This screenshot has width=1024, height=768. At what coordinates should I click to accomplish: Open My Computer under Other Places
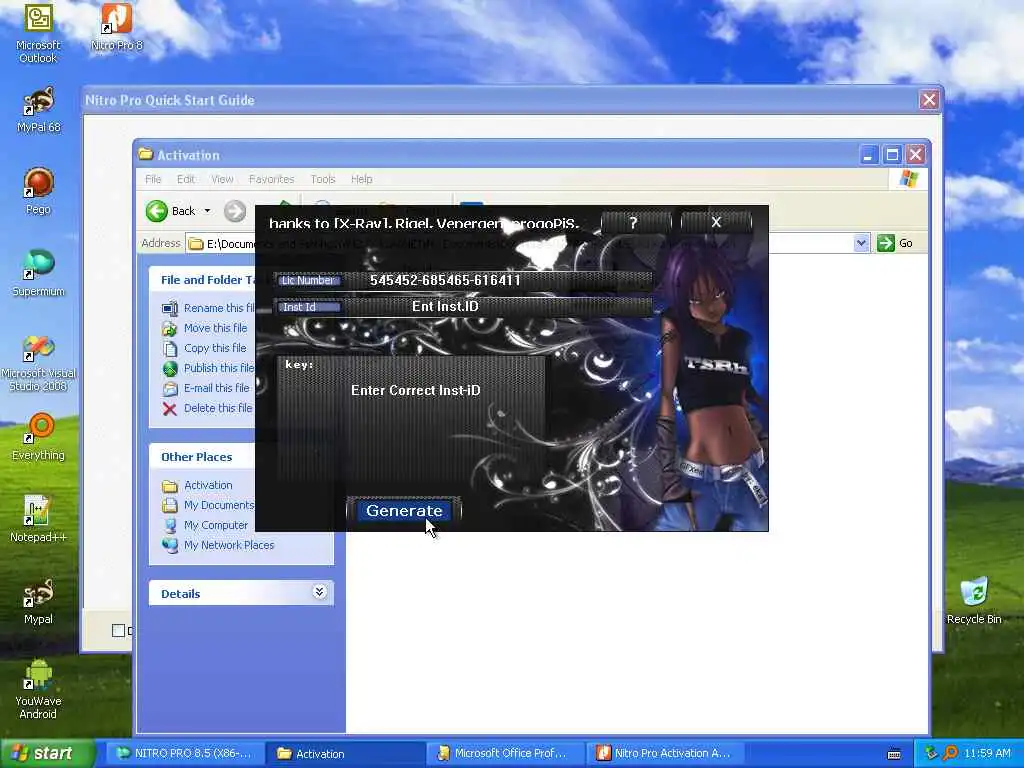tap(216, 525)
